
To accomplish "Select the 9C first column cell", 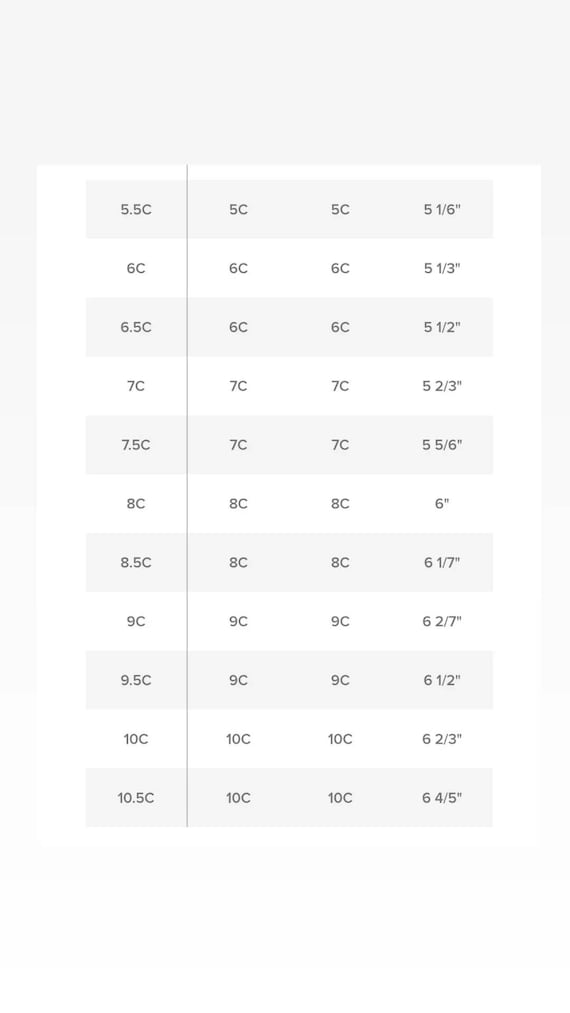I will click(x=136, y=621).
